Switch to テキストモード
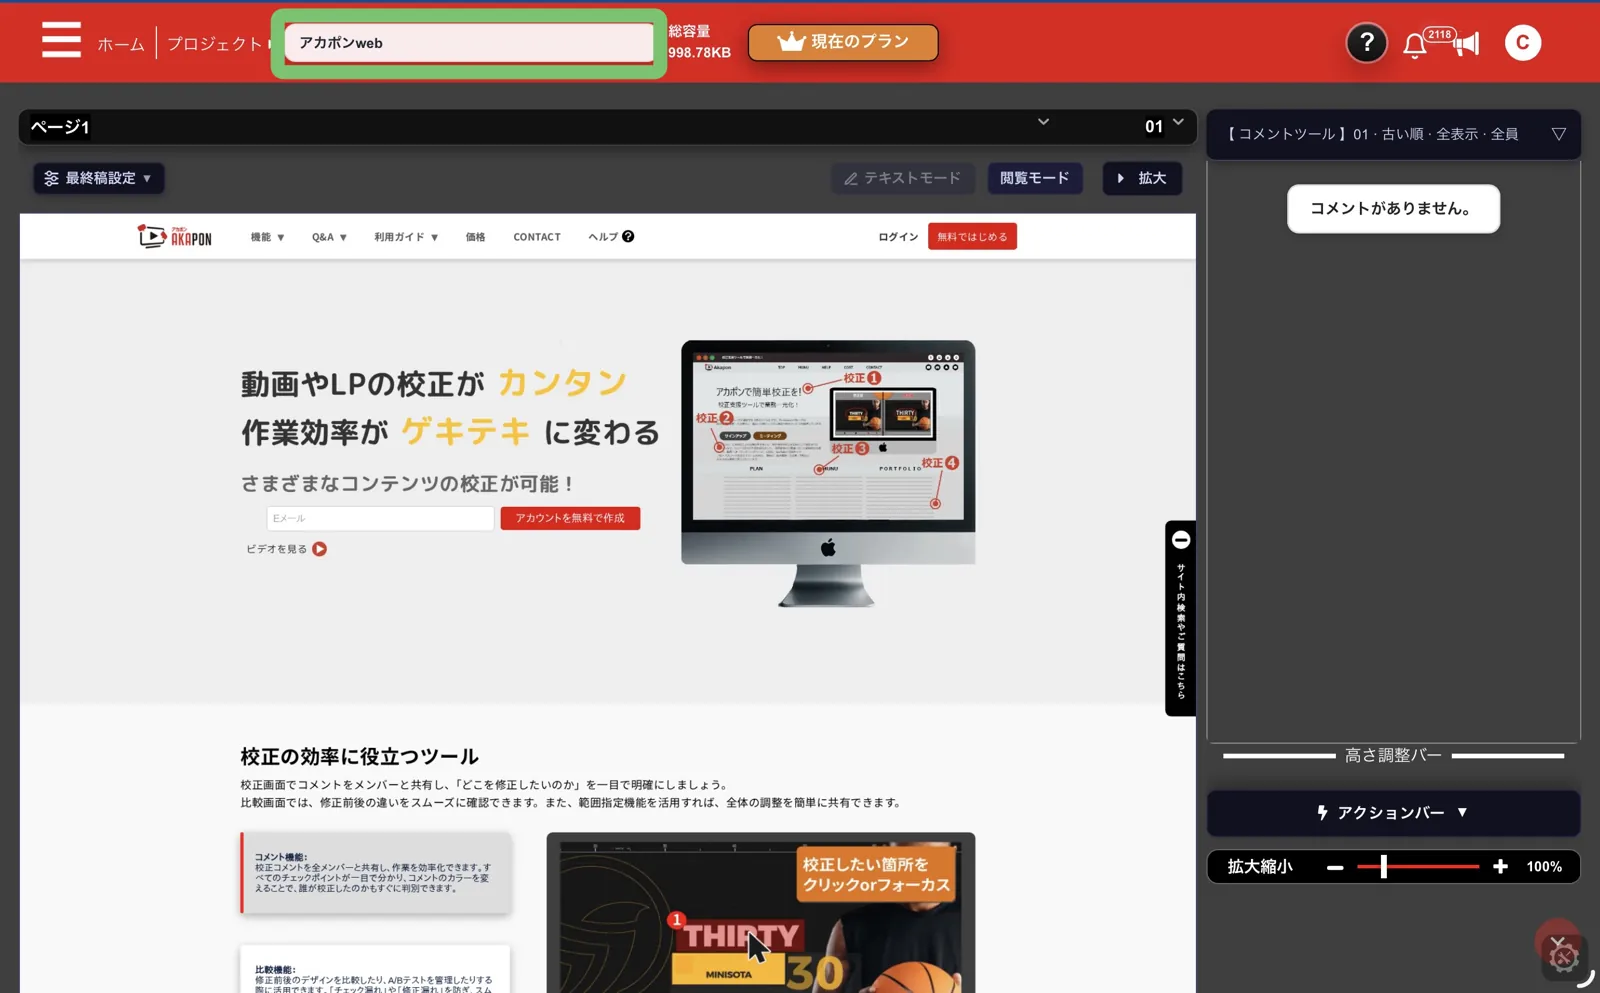The image size is (1600, 993). [x=903, y=178]
